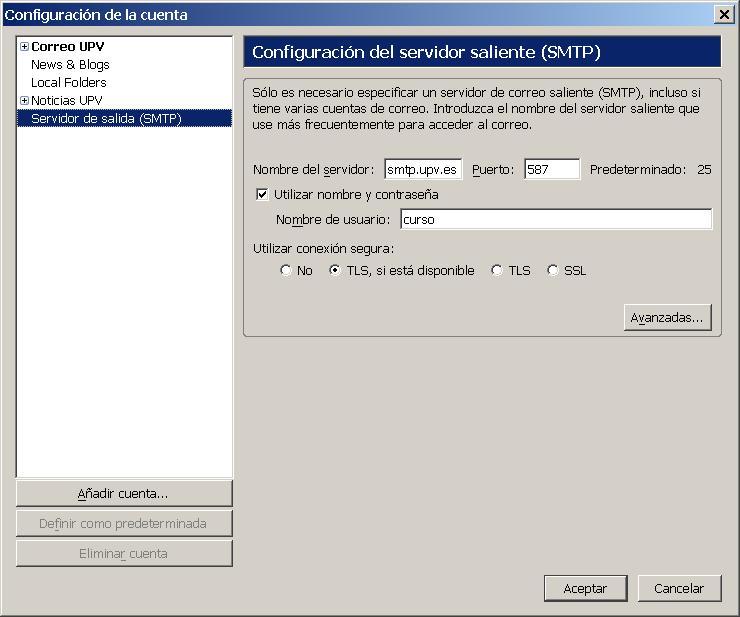
Task: Select the SSL radio button
Action: click(x=553, y=270)
